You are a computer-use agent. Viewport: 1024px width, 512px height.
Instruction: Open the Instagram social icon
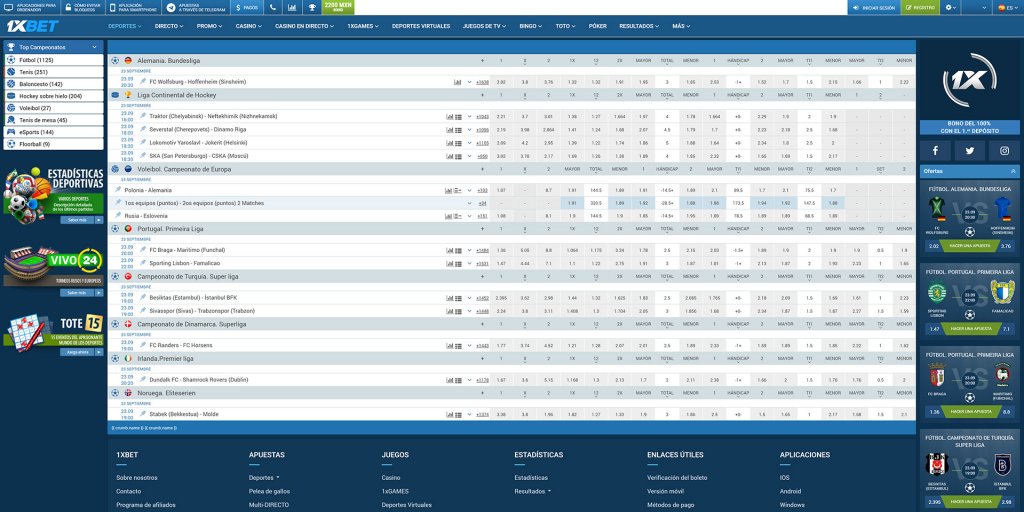tap(1004, 151)
